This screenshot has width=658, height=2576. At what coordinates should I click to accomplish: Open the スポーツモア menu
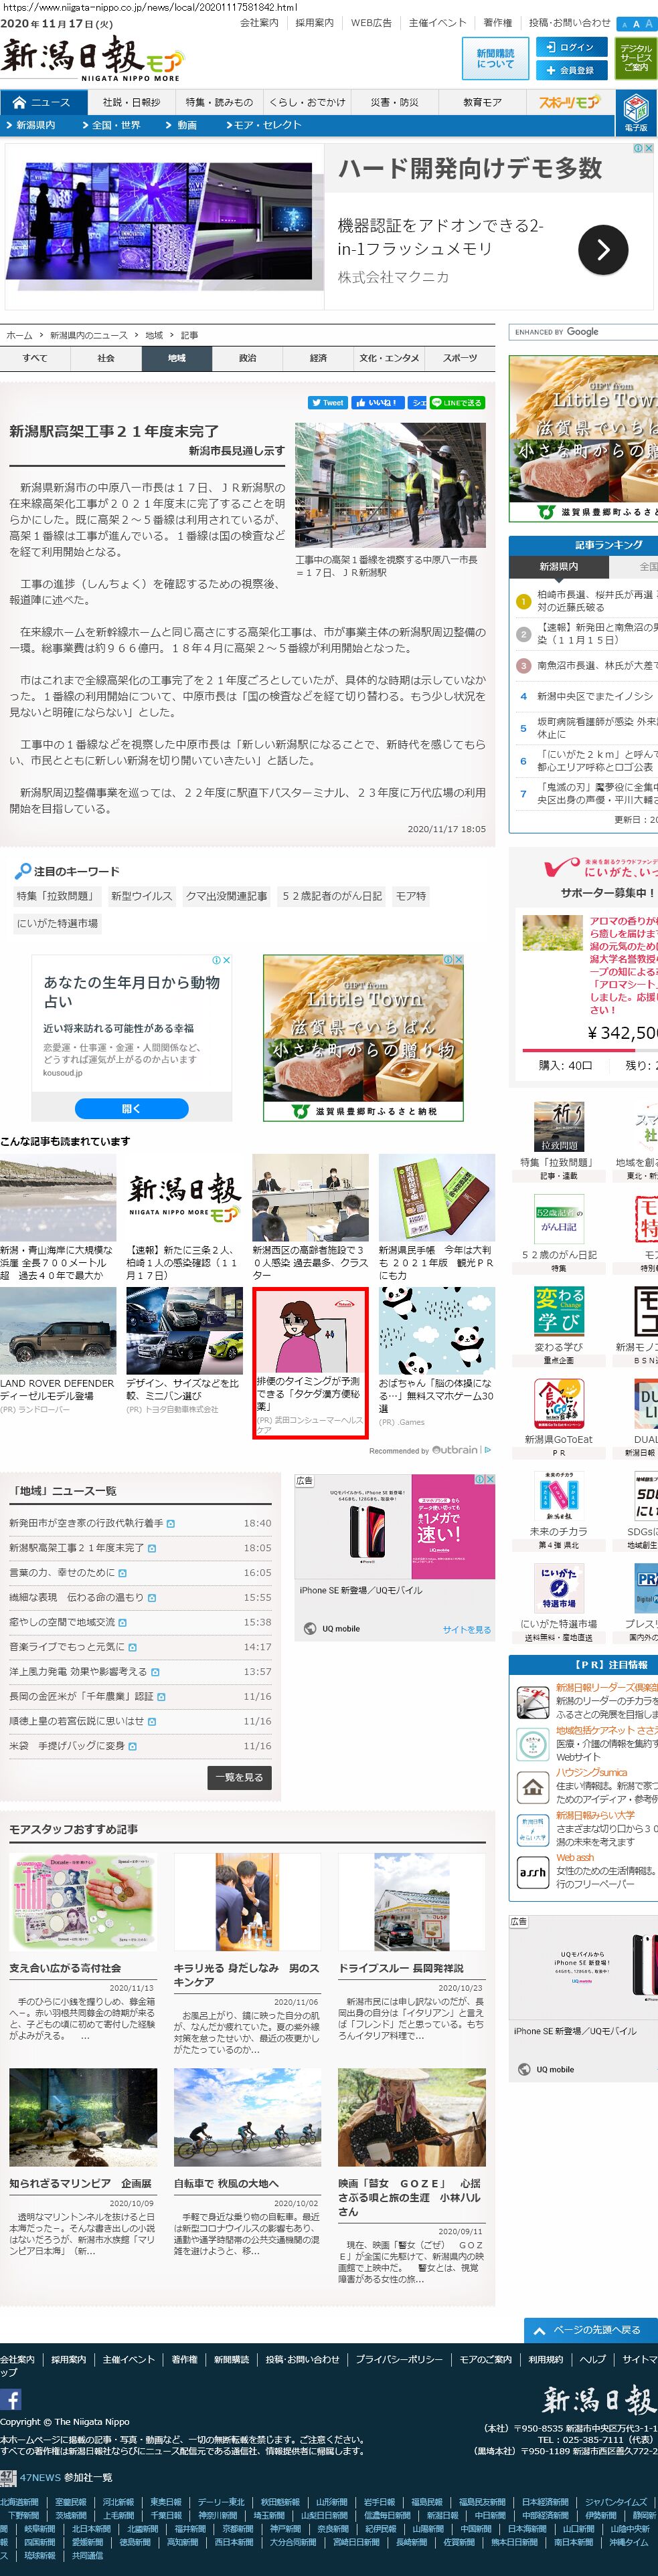click(569, 103)
